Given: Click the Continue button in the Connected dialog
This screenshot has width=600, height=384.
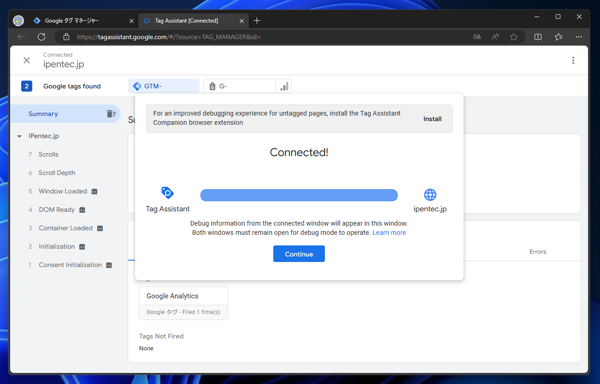Looking at the screenshot, I should coord(299,254).
